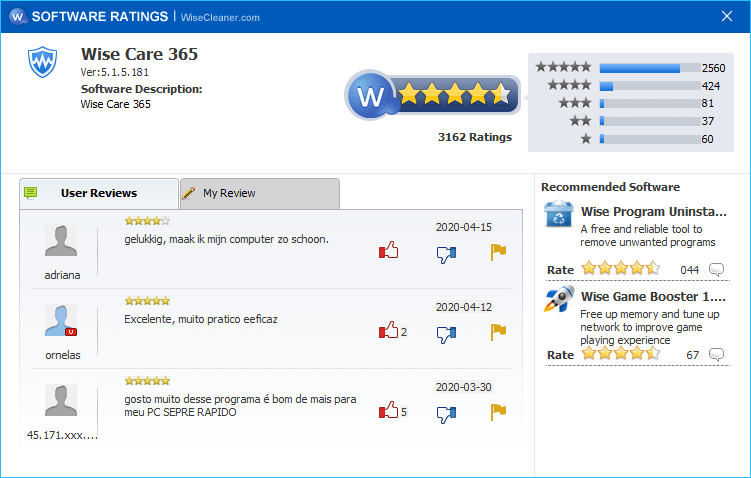The height and width of the screenshot is (478, 751).
Task: Click the '3162 Ratings' text
Action: coord(475,137)
